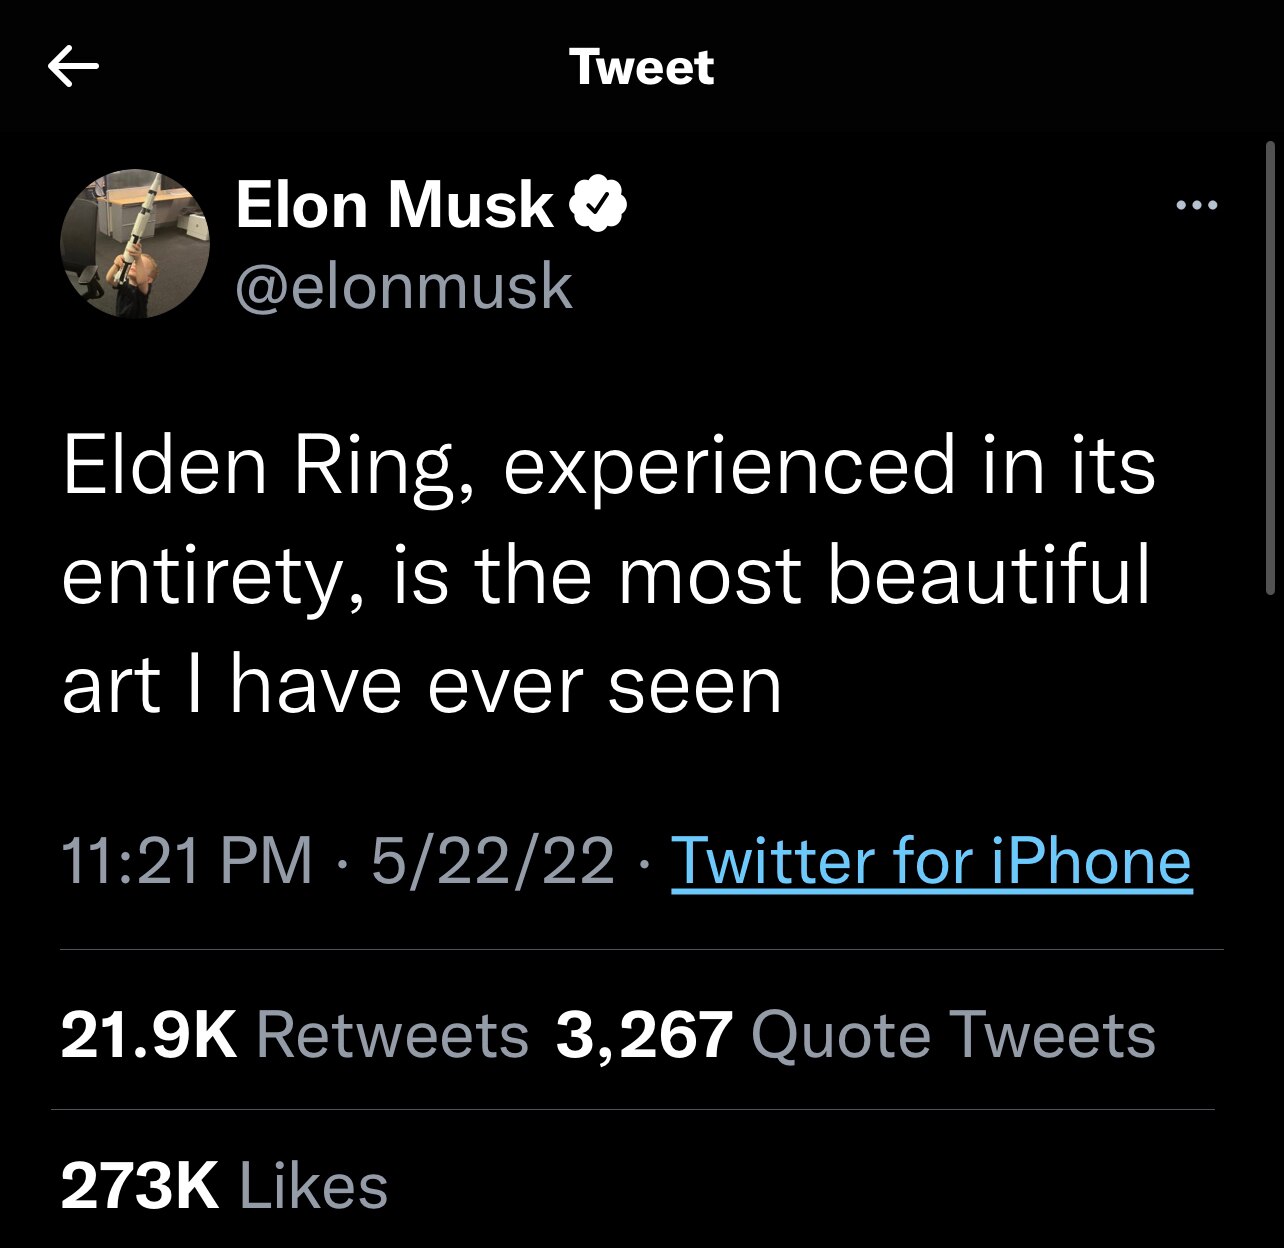Click the vertical scrollbar on the right edge
This screenshot has width=1284, height=1248.
(1268, 370)
